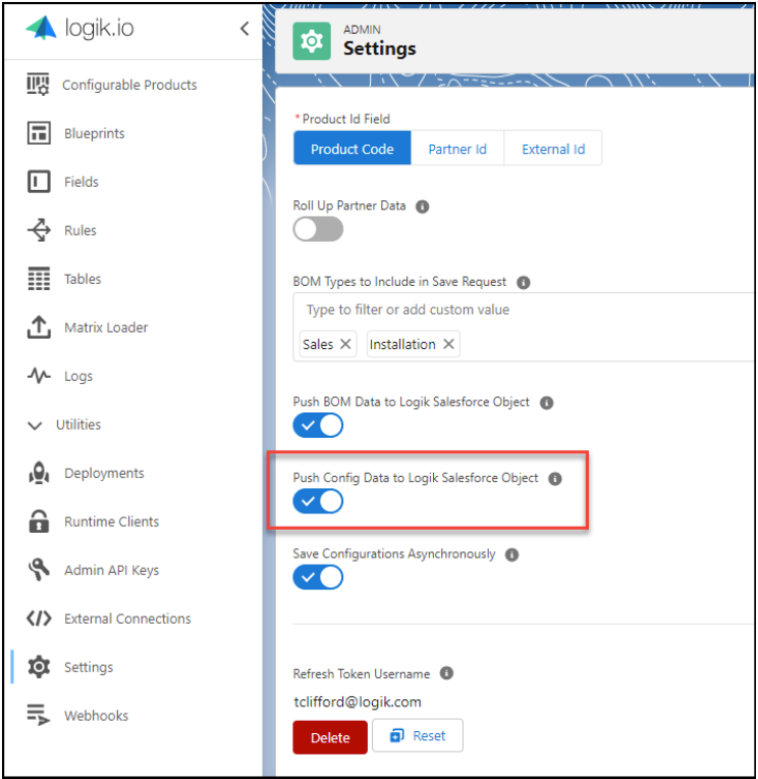Click the red Delete button
758x779 pixels.
[330, 737]
